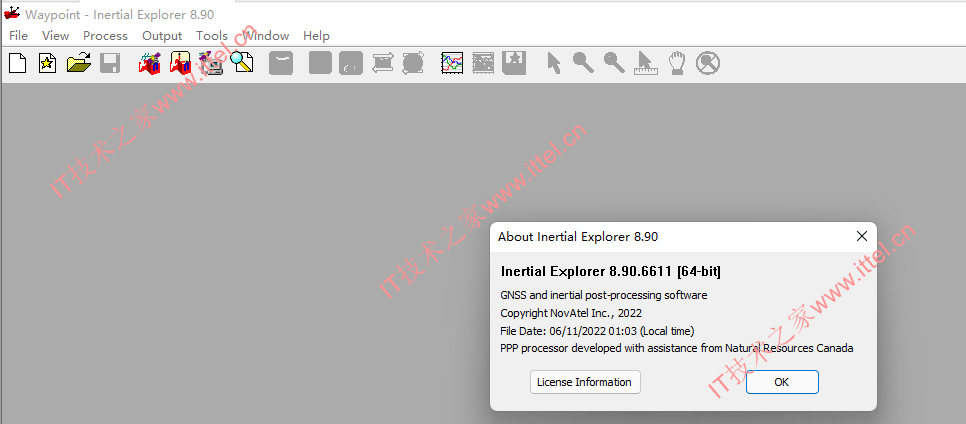
Task: Click the magnifier-over-document view file icon
Action: coord(242,63)
